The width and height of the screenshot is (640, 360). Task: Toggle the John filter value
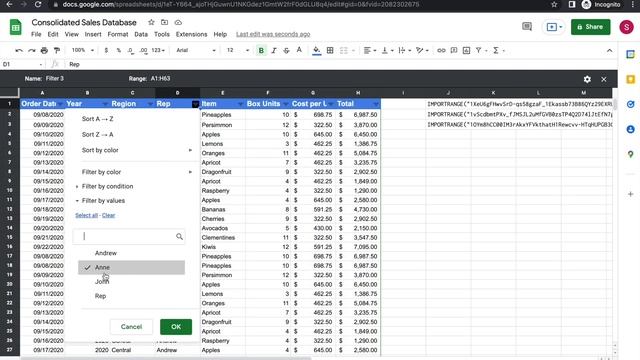pyautogui.click(x=131, y=282)
